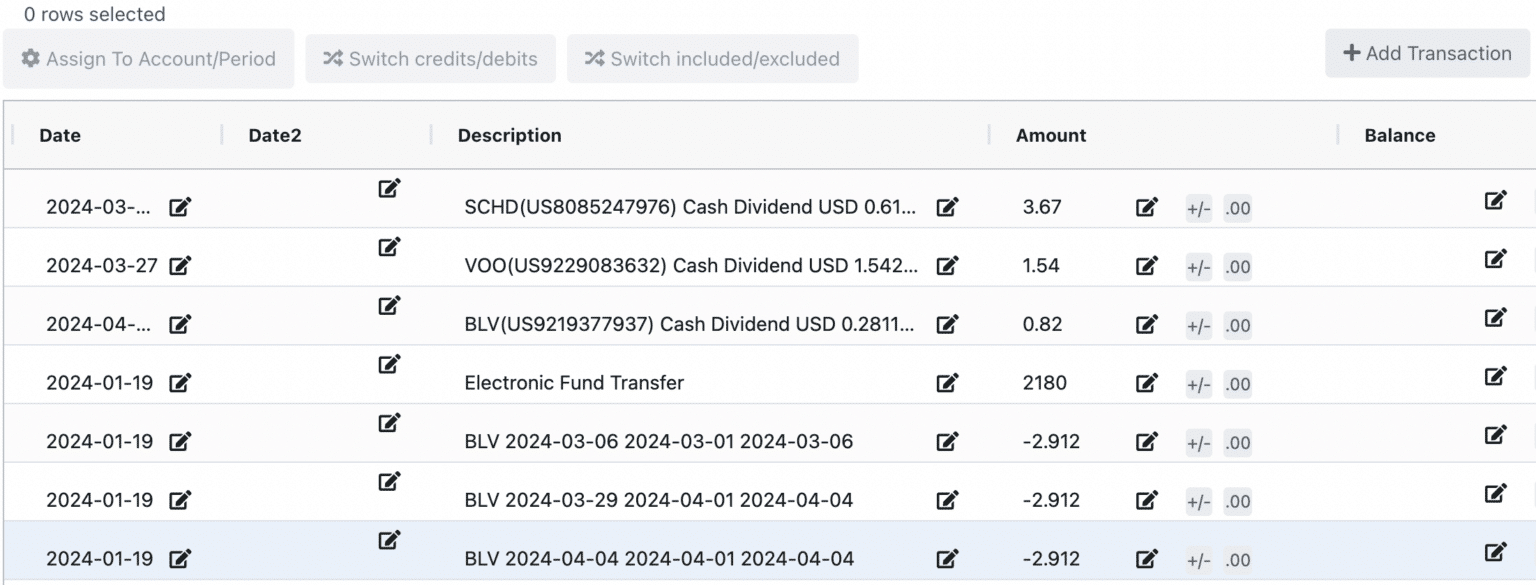Image resolution: width=1536 pixels, height=585 pixels.
Task: Open Assign To Account/Period
Action: coord(148,58)
